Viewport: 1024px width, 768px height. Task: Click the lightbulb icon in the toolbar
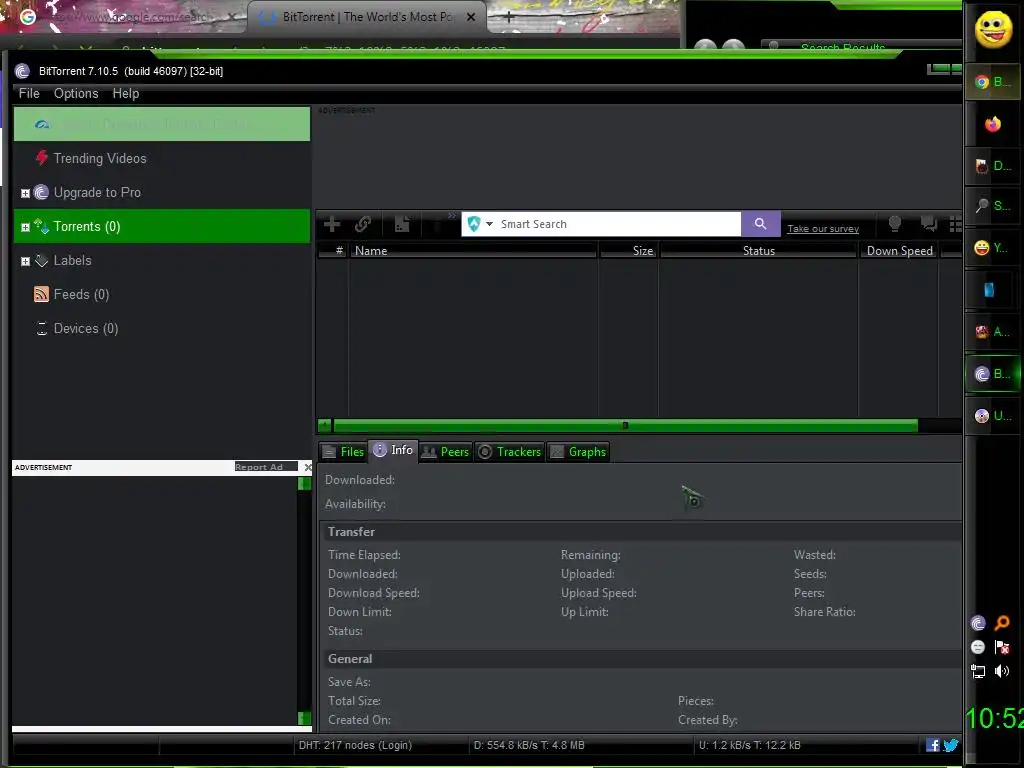895,224
